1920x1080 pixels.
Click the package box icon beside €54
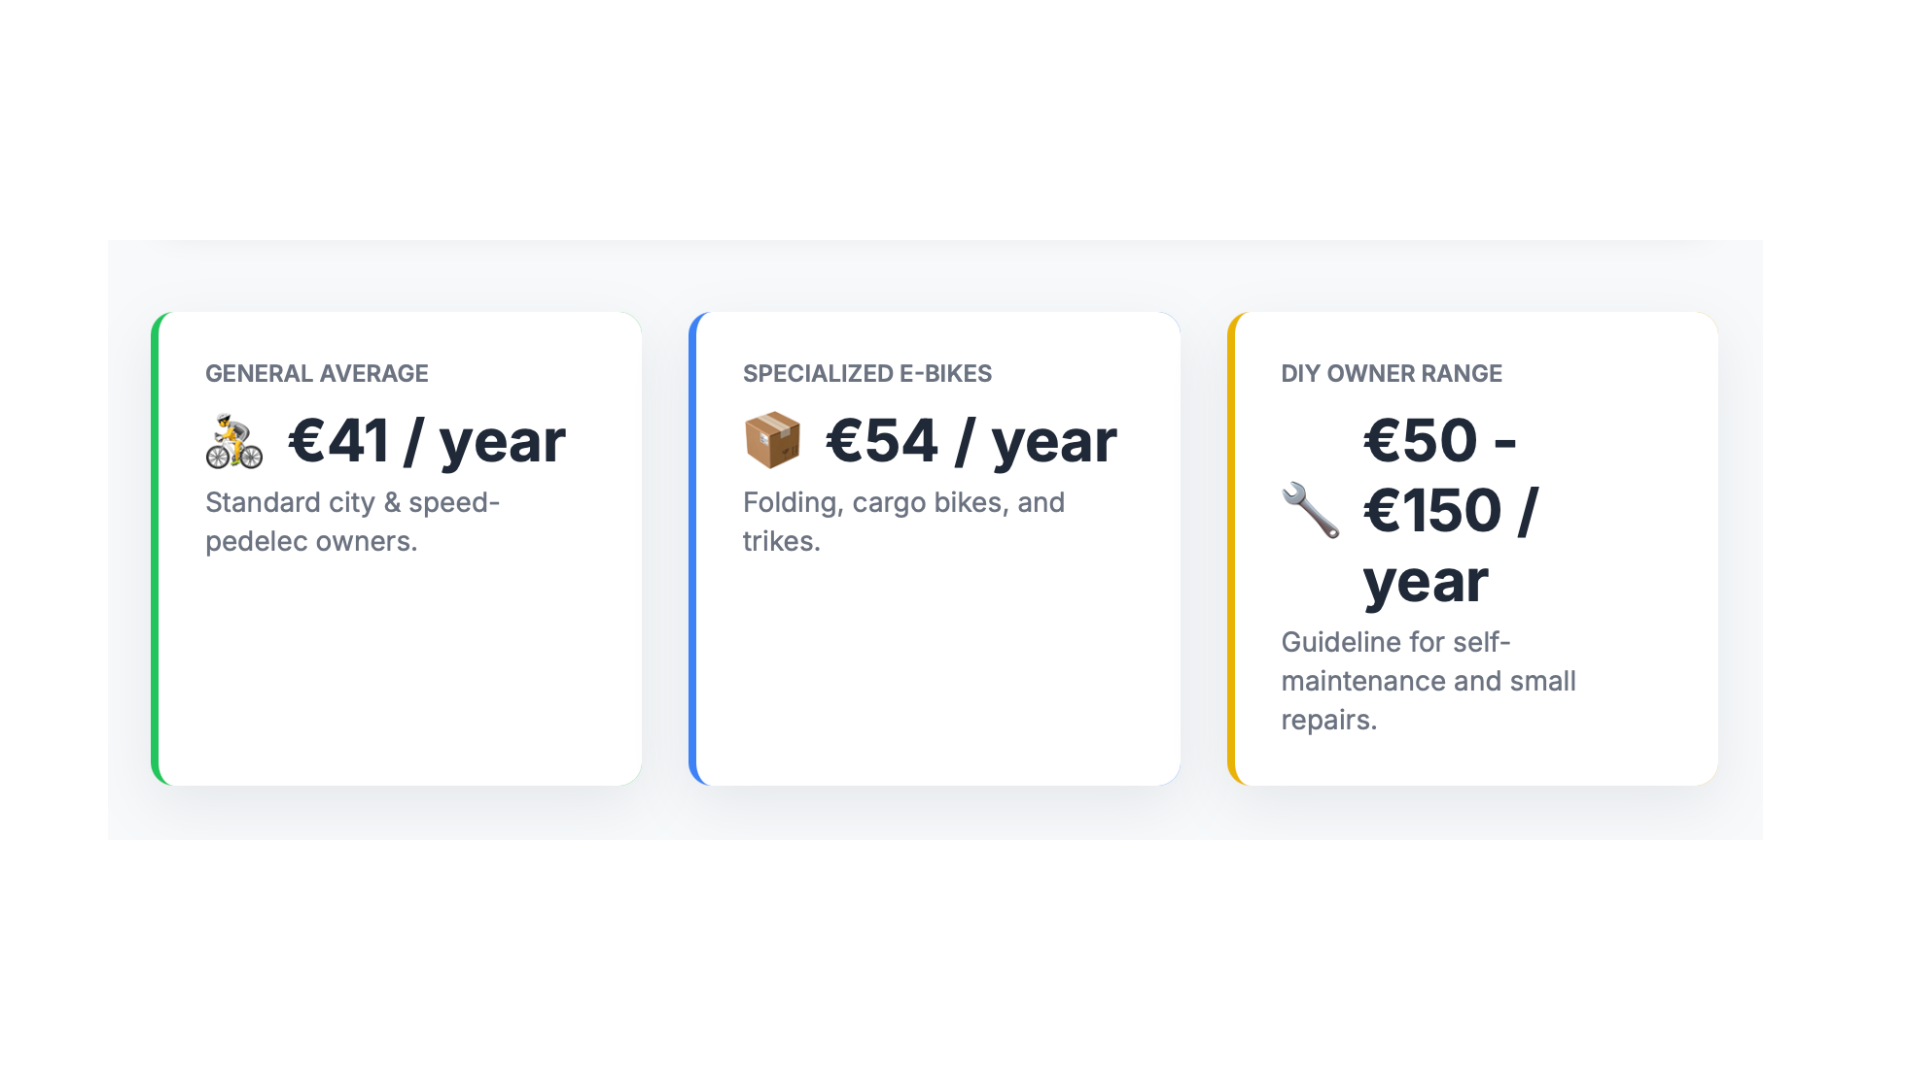pos(772,441)
